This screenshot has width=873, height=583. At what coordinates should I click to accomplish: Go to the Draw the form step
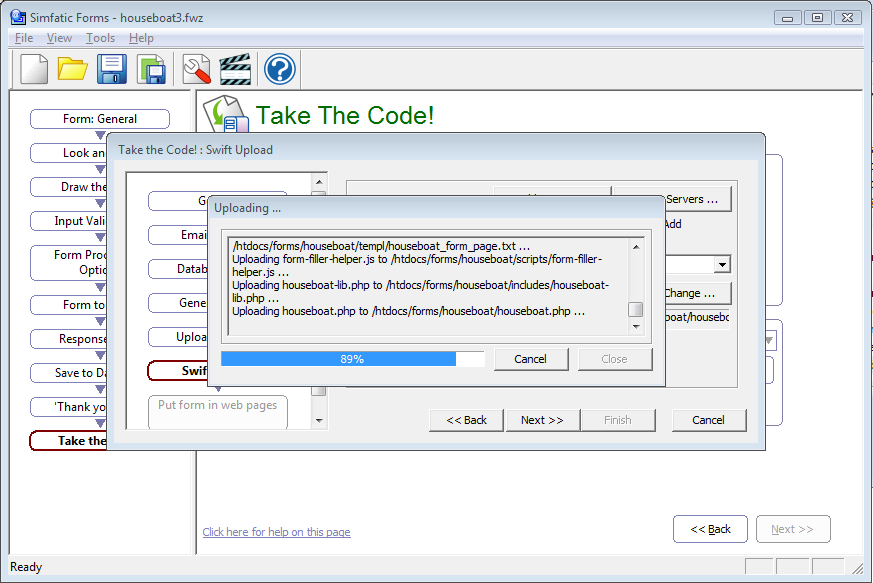pos(68,187)
